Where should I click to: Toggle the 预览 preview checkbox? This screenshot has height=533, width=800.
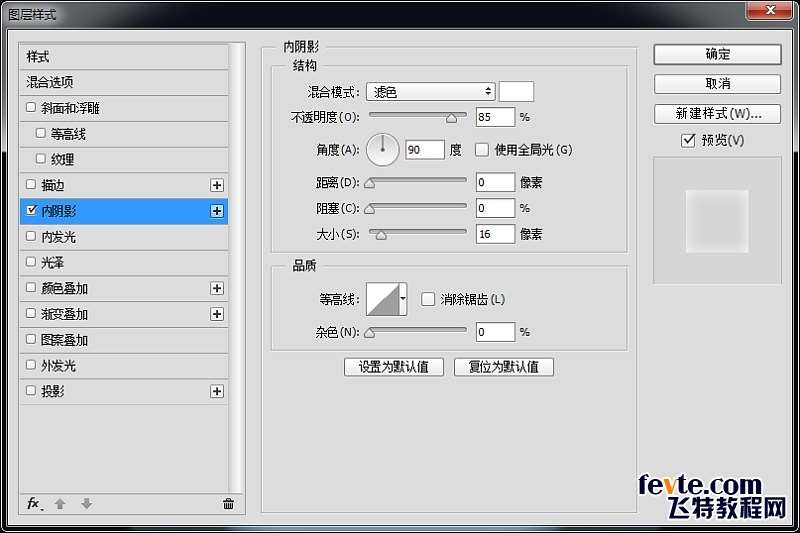point(688,140)
